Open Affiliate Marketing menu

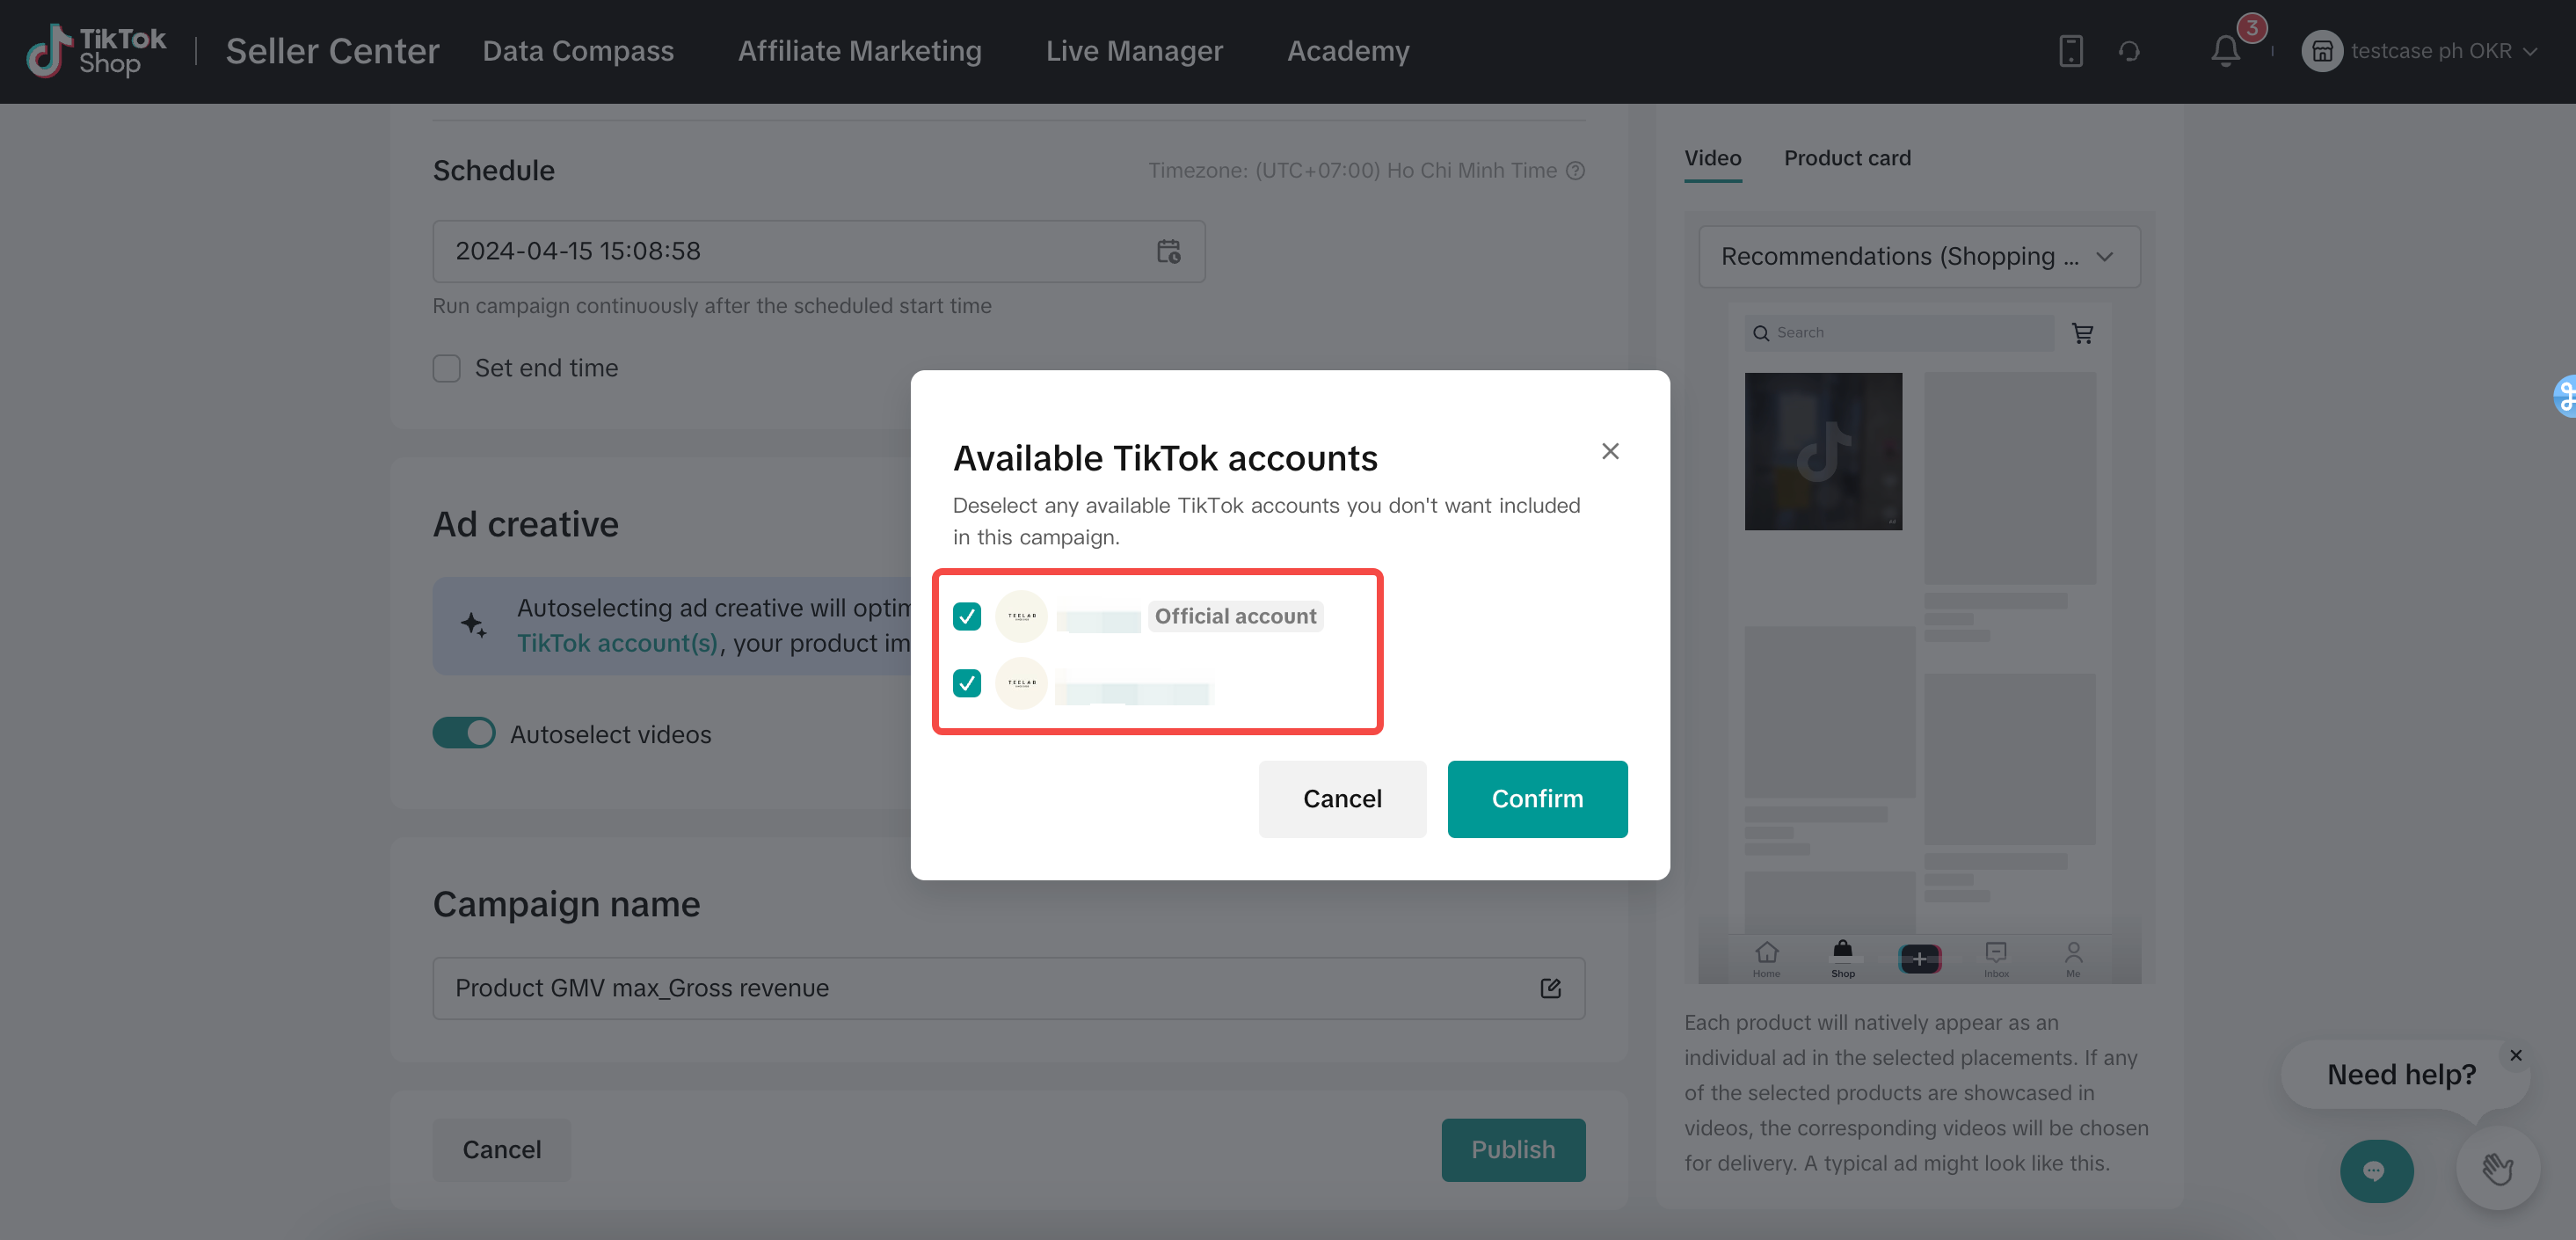859,51
